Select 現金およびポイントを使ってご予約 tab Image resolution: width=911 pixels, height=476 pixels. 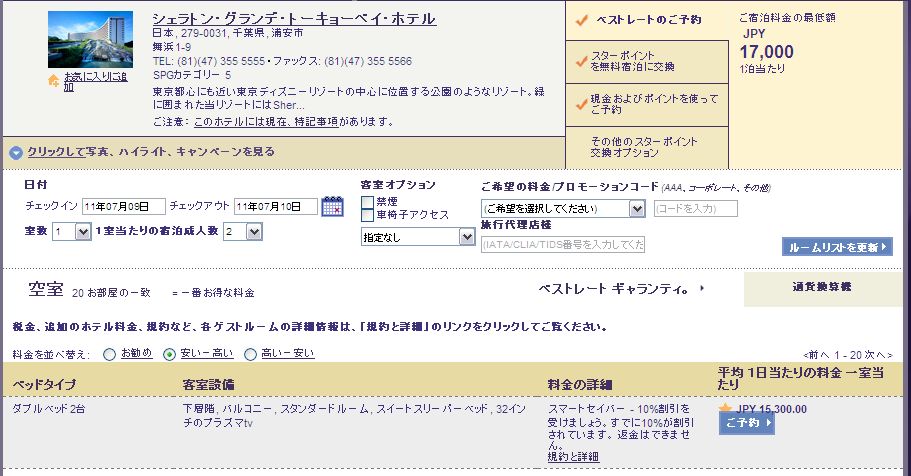pyautogui.click(x=646, y=104)
